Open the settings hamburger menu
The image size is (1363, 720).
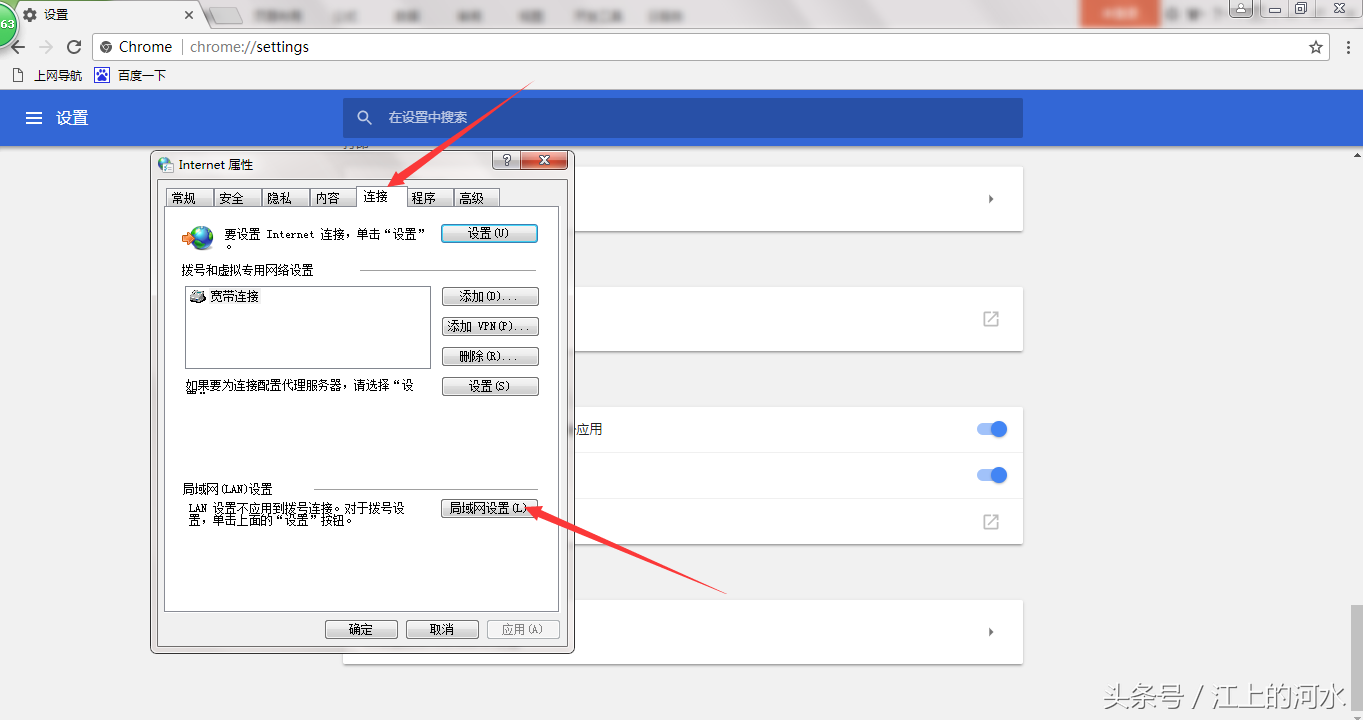[34, 118]
